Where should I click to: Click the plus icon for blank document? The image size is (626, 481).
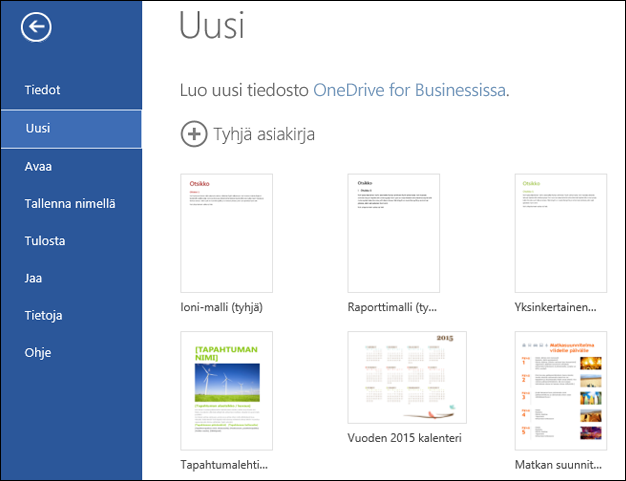[194, 134]
